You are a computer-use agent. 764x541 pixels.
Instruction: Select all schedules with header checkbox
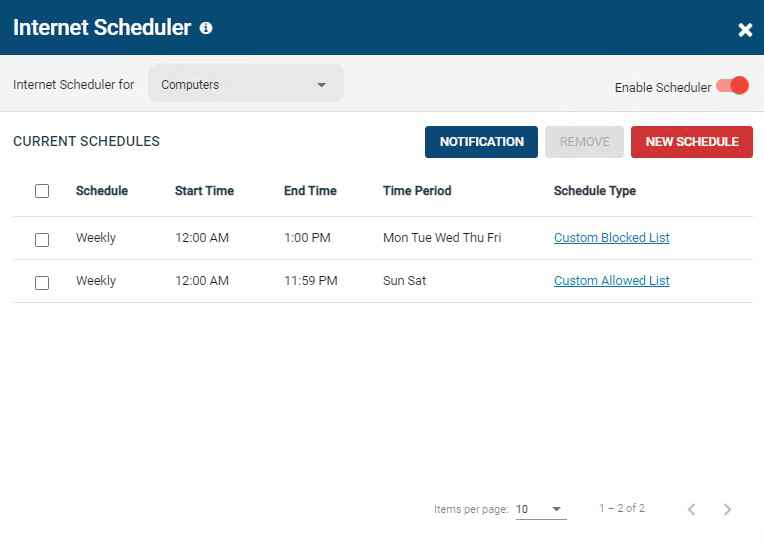click(42, 191)
